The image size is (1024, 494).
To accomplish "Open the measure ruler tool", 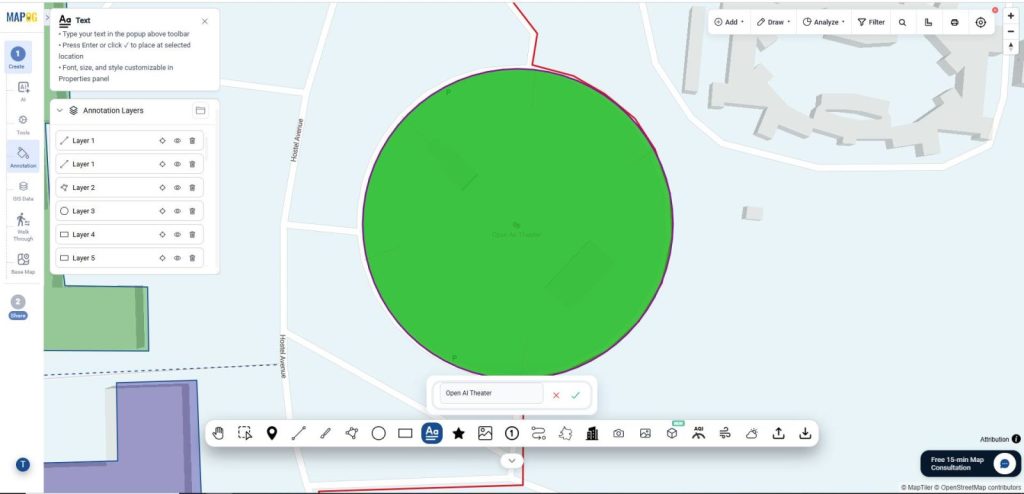I will coord(928,22).
